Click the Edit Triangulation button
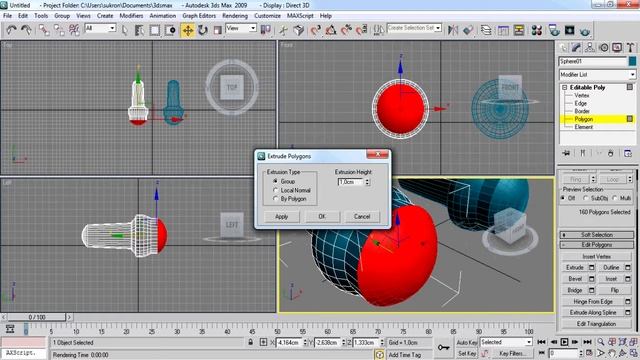 (596, 324)
